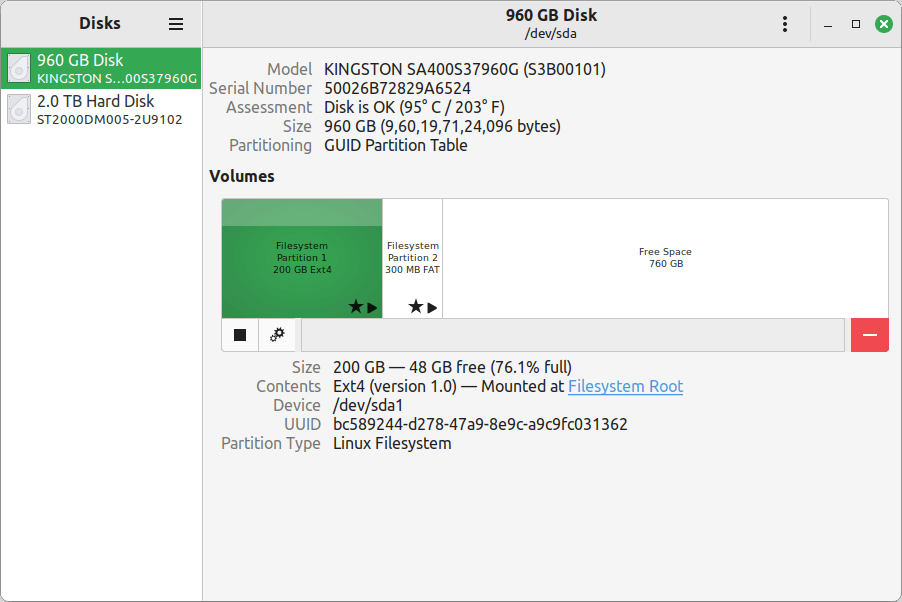This screenshot has height=602, width=902.
Task: Click the 2.0 TB hard disk icon
Action: 19,109
